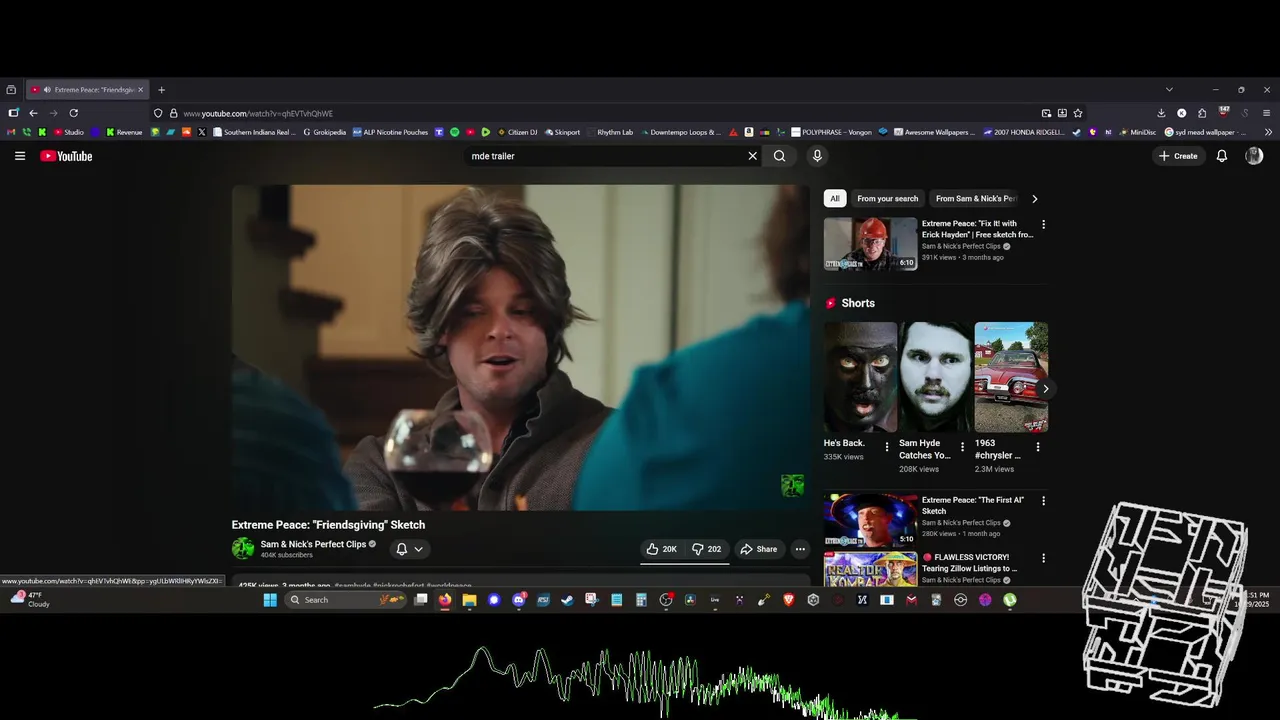Open the browser application hamburger menu
Screen dimensions: 1280x720
1266,113
